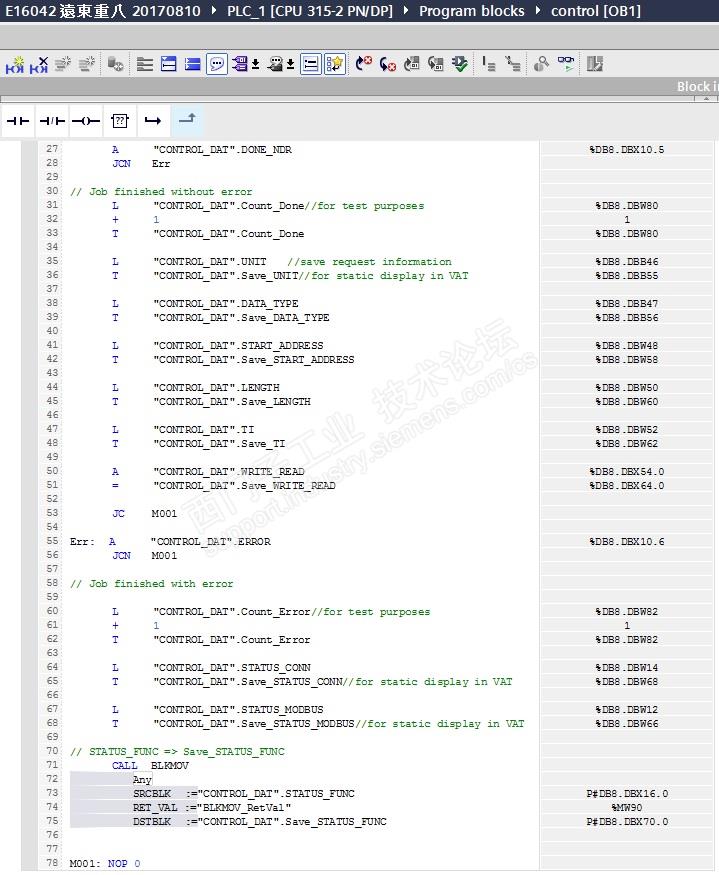Image resolution: width=719 pixels, height=875 pixels.
Task: Click "CONTROL_DAT".DONE_NDR on line 27
Action: tap(223, 150)
